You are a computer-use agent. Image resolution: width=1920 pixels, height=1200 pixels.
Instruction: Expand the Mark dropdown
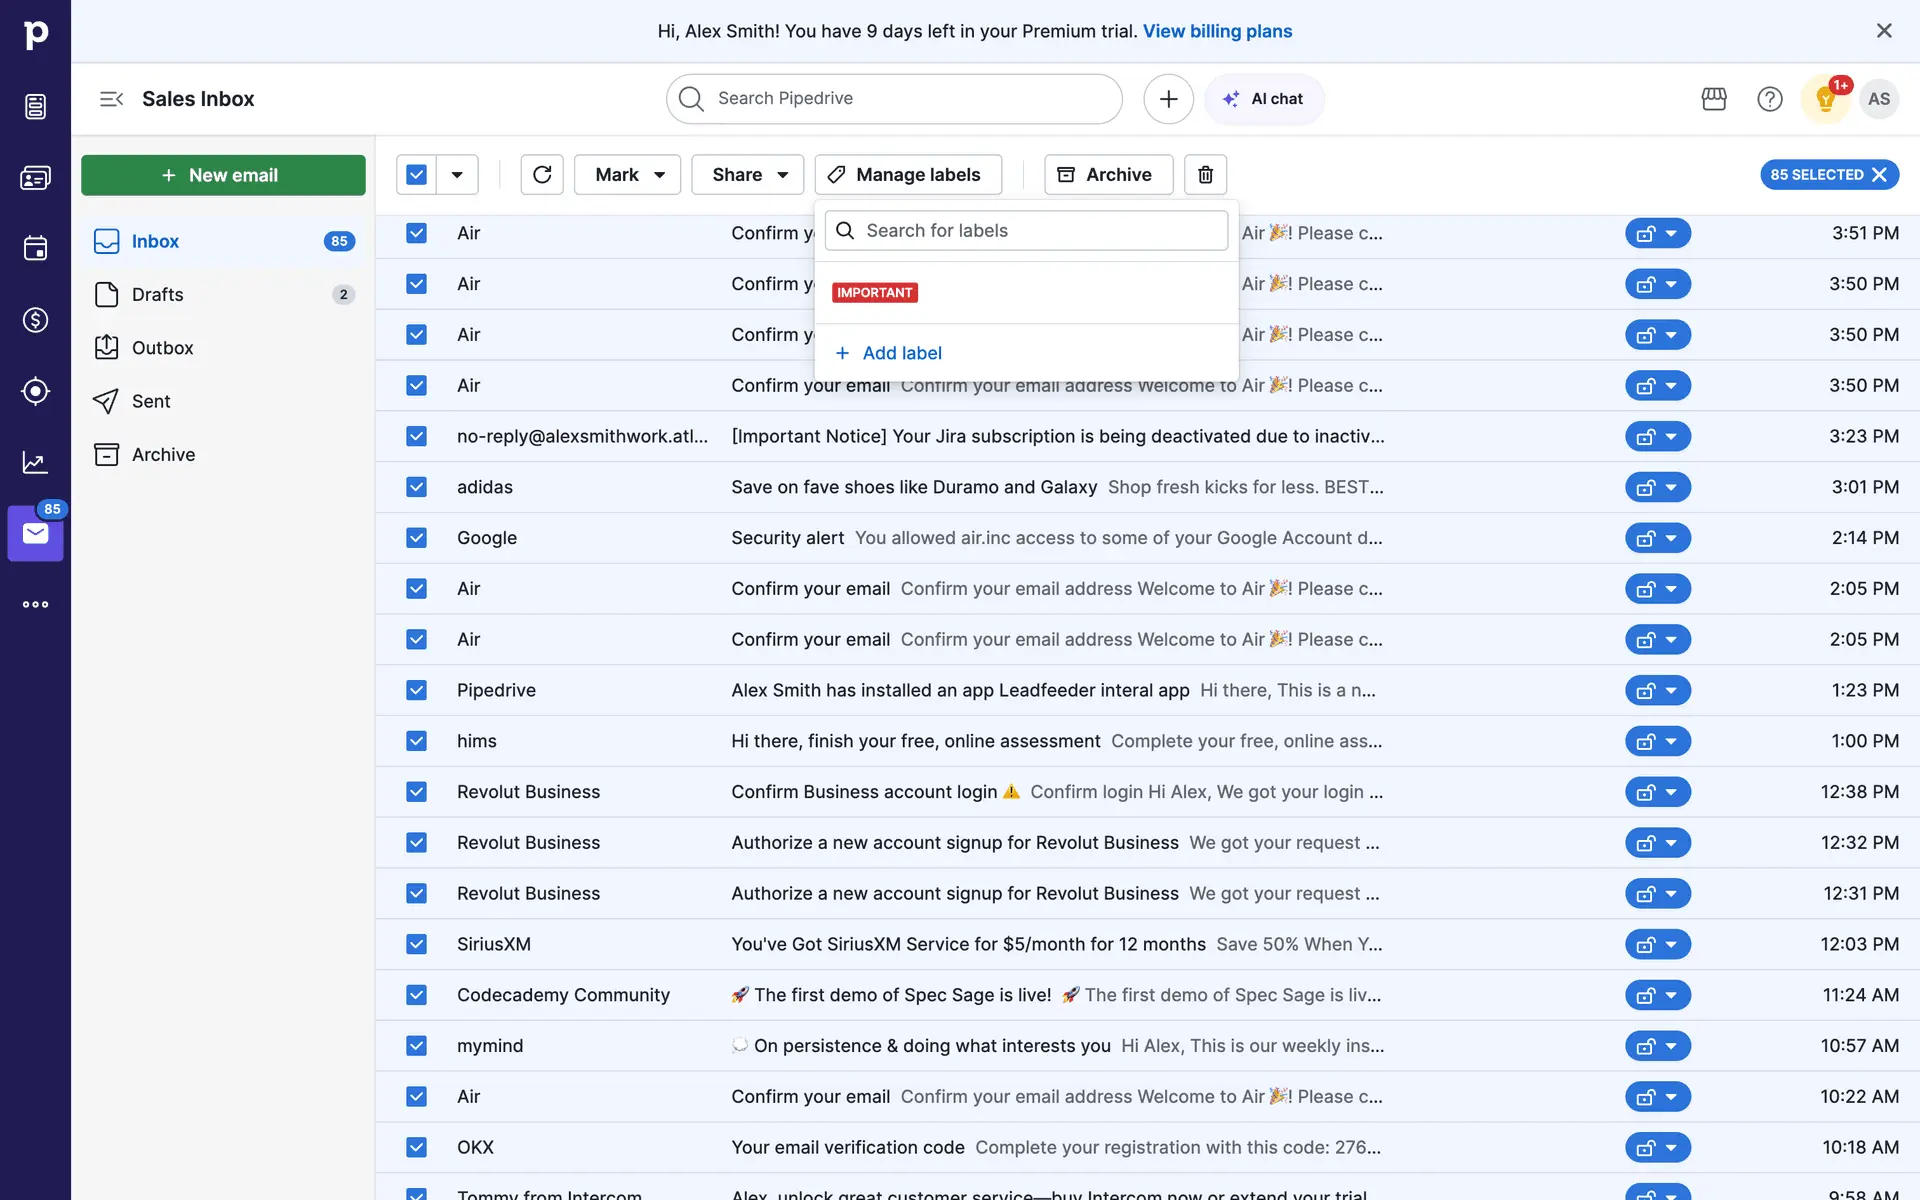click(628, 175)
